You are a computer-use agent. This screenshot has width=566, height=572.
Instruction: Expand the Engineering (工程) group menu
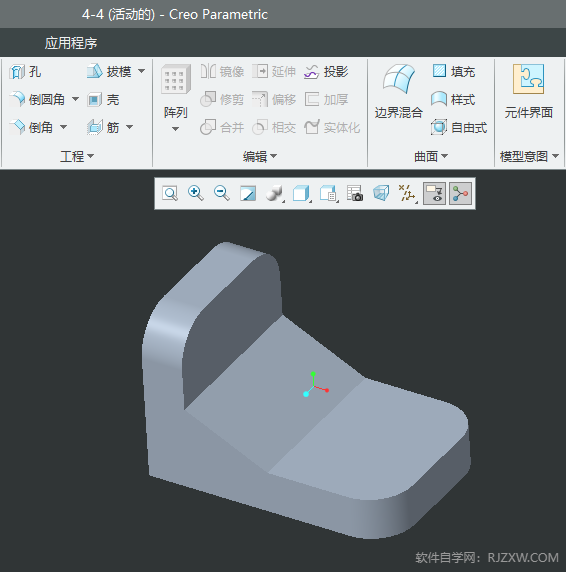click(x=77, y=156)
